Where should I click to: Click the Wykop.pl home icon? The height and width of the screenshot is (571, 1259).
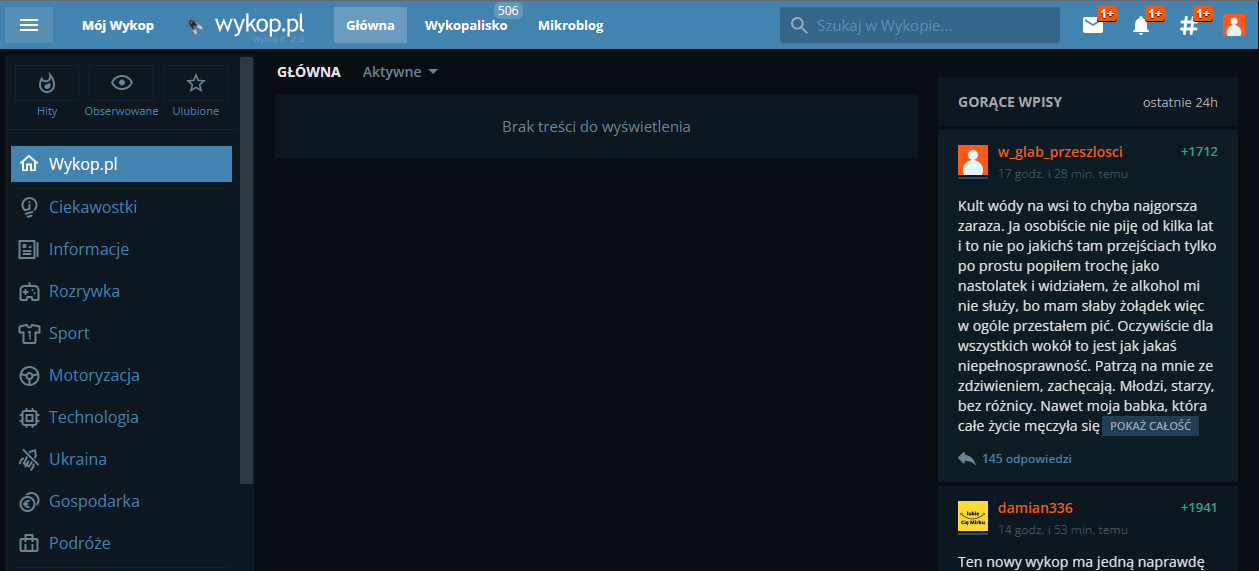point(29,164)
